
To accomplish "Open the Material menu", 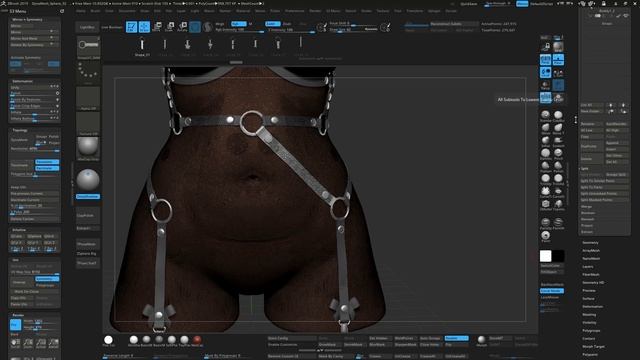I will click(243, 11).
